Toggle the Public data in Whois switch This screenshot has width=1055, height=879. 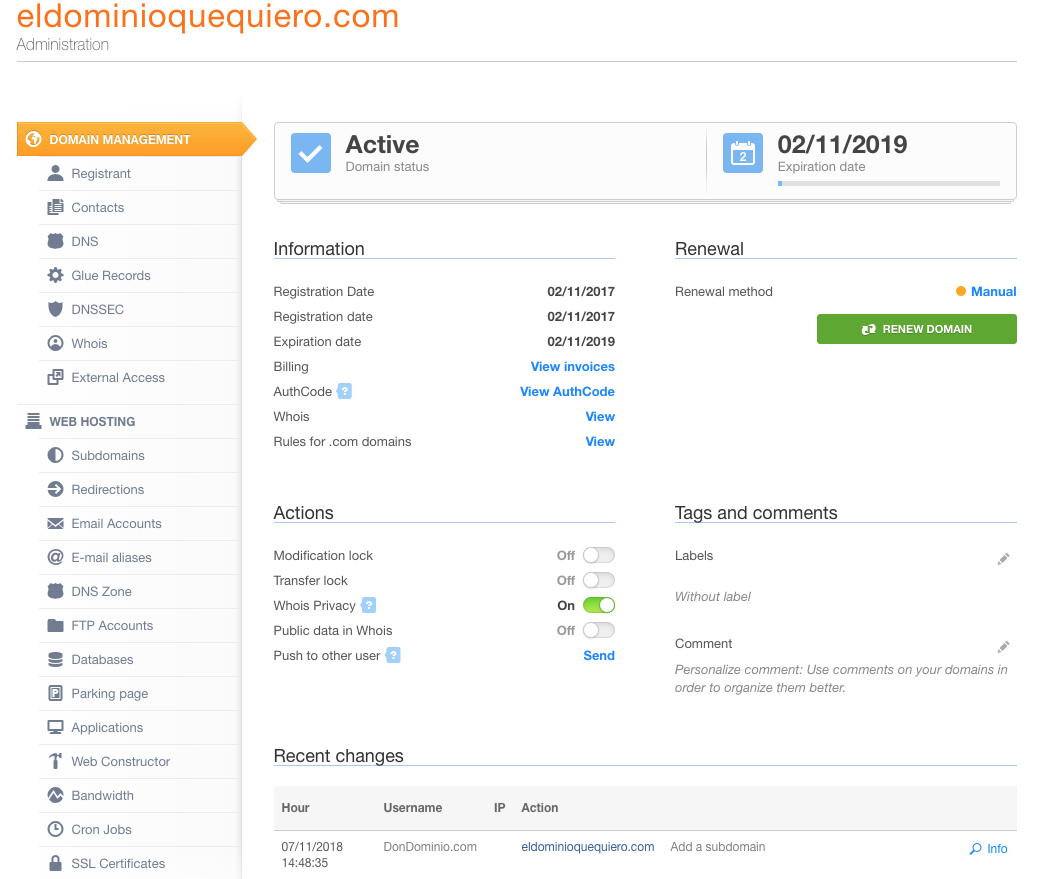pyautogui.click(x=599, y=630)
